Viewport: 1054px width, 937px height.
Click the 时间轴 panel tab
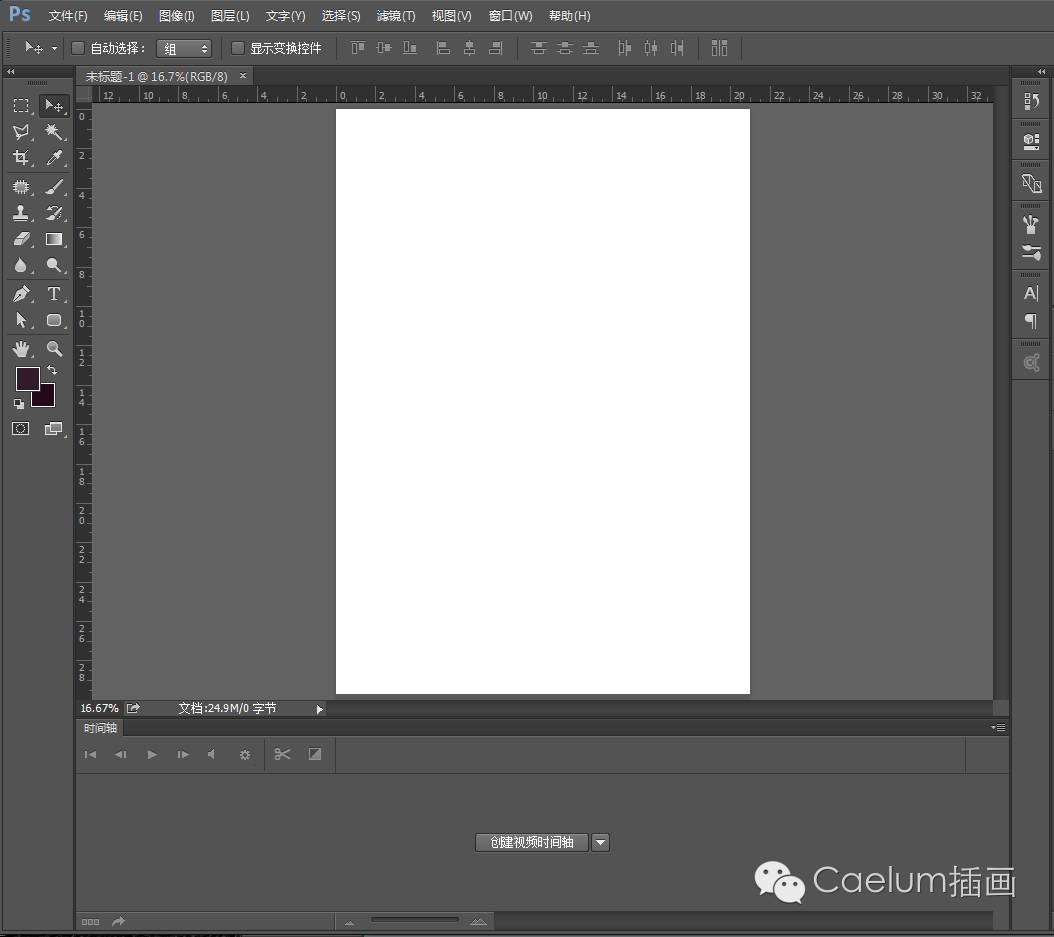tap(99, 728)
